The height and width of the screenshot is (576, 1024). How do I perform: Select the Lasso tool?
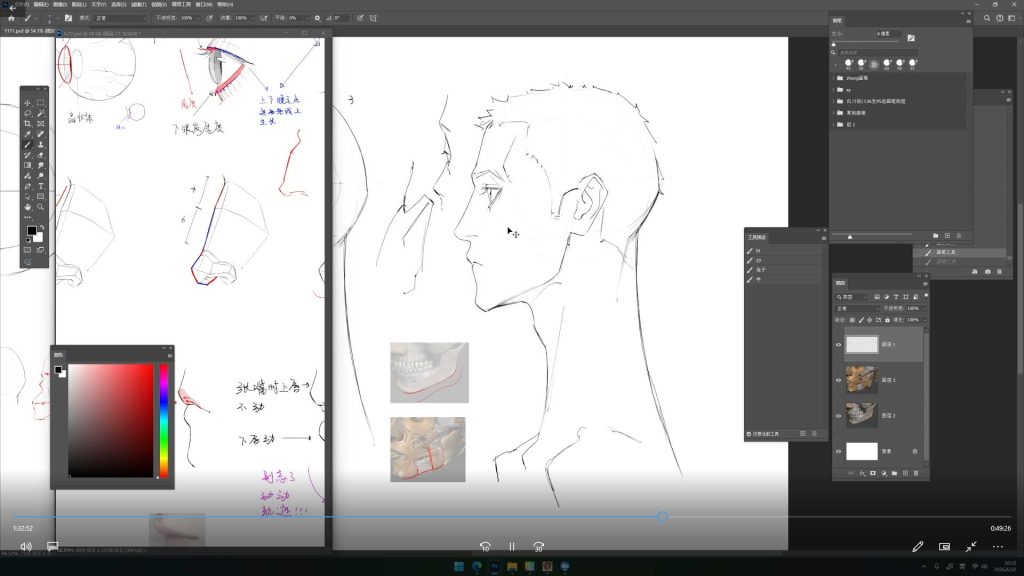[x=27, y=113]
